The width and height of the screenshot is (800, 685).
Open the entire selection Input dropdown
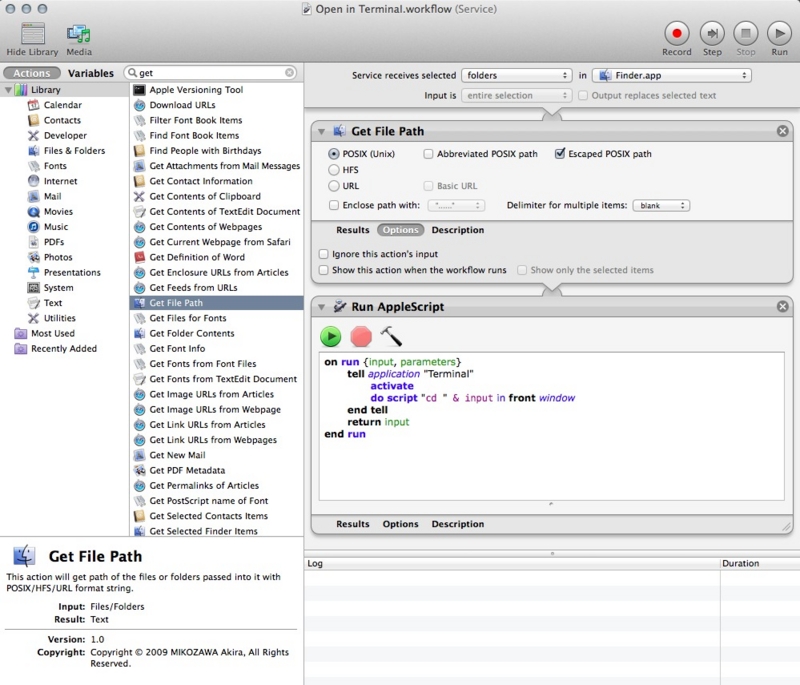[x=516, y=95]
